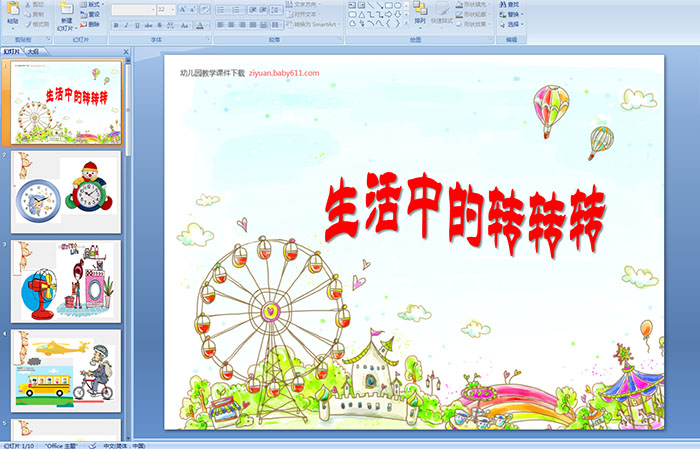Click the New Slide (新建幻灯片) icon

coord(66,9)
